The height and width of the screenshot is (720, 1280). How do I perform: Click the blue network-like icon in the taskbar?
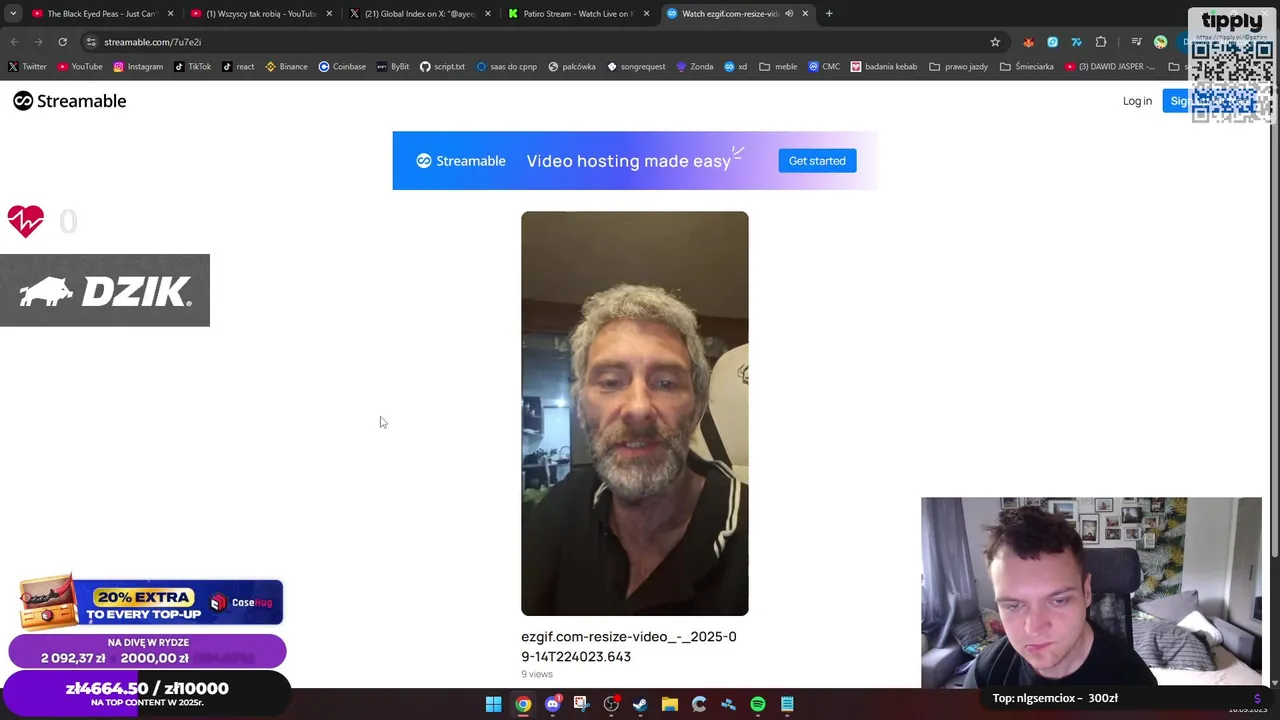pyautogui.click(x=728, y=704)
